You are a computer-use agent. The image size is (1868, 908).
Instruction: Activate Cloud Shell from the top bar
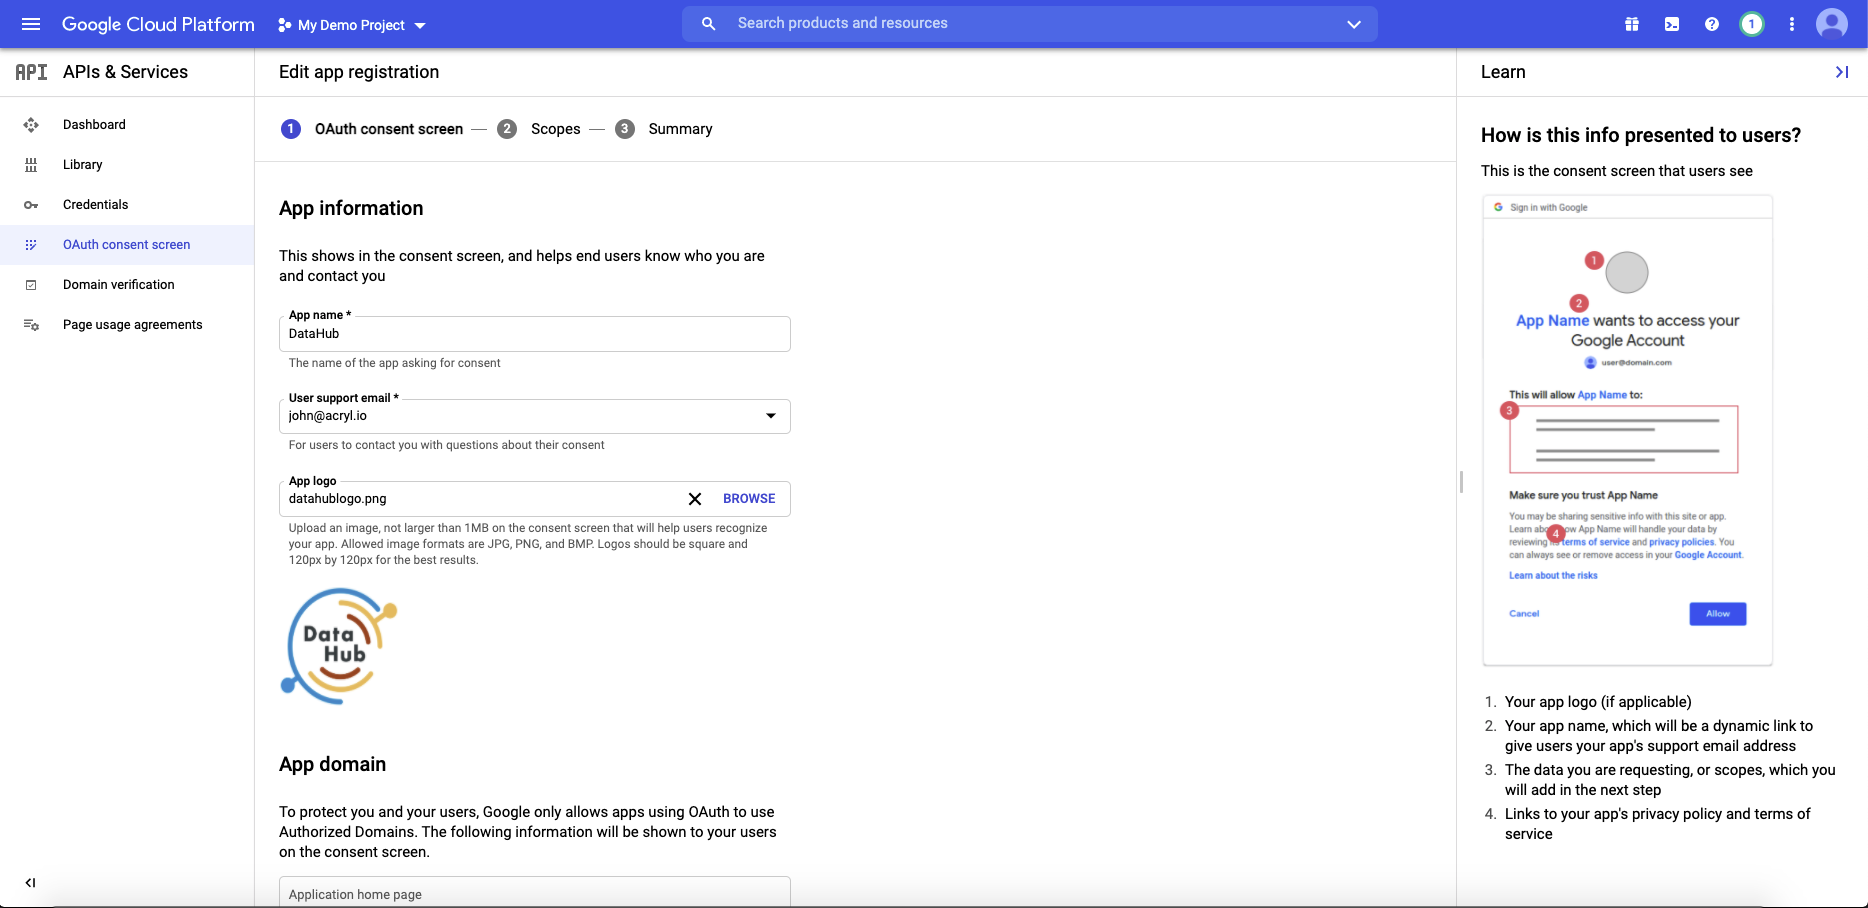1671,23
